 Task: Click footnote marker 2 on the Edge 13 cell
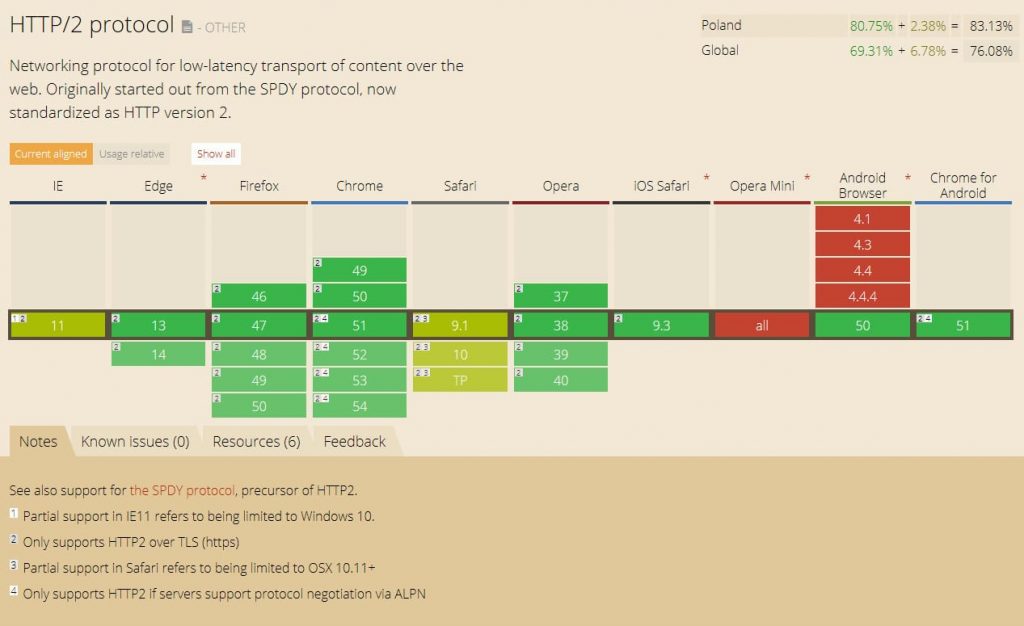point(114,317)
